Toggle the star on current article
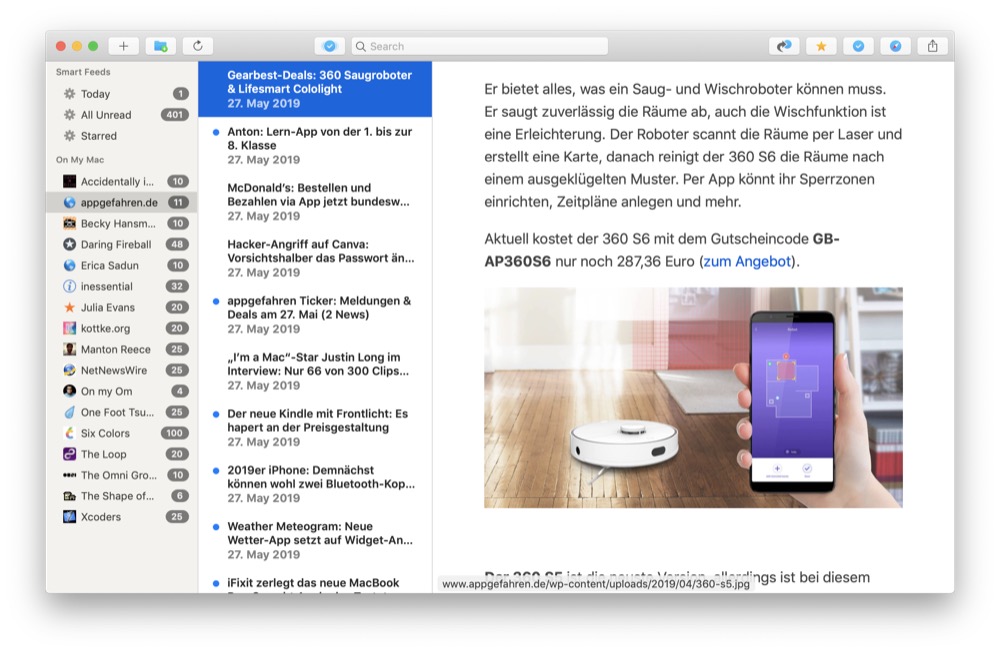The image size is (1000, 653). click(x=821, y=46)
